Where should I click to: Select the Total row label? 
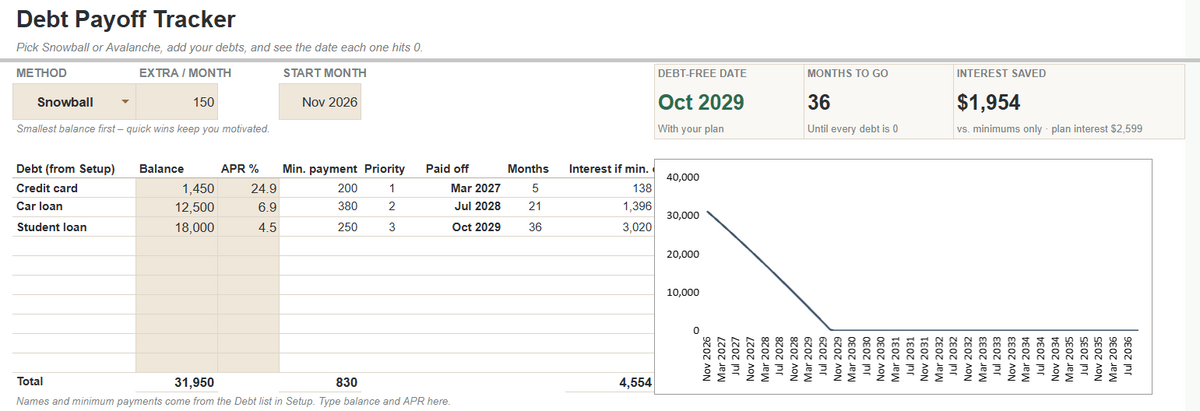click(x=30, y=381)
